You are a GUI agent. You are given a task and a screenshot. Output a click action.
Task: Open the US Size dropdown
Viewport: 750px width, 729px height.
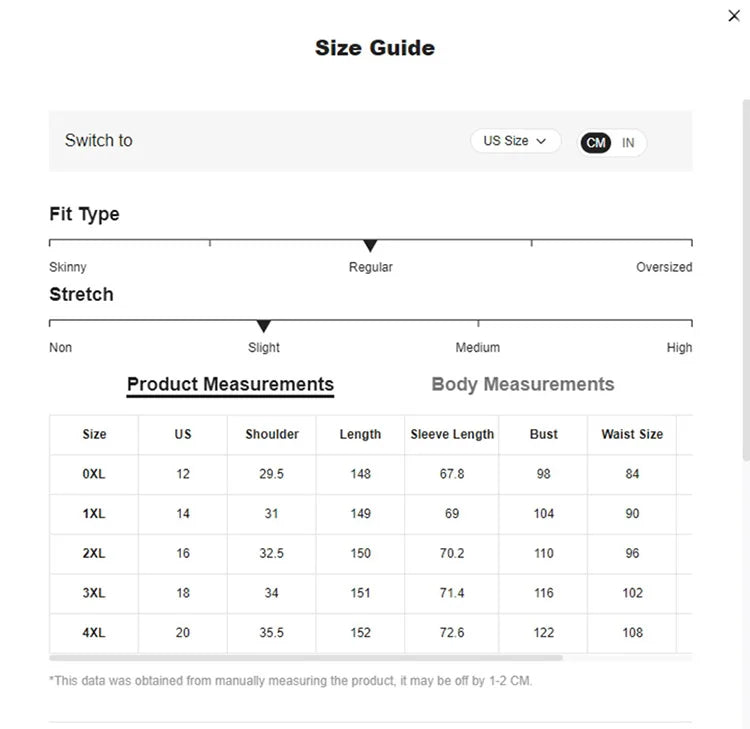point(515,141)
